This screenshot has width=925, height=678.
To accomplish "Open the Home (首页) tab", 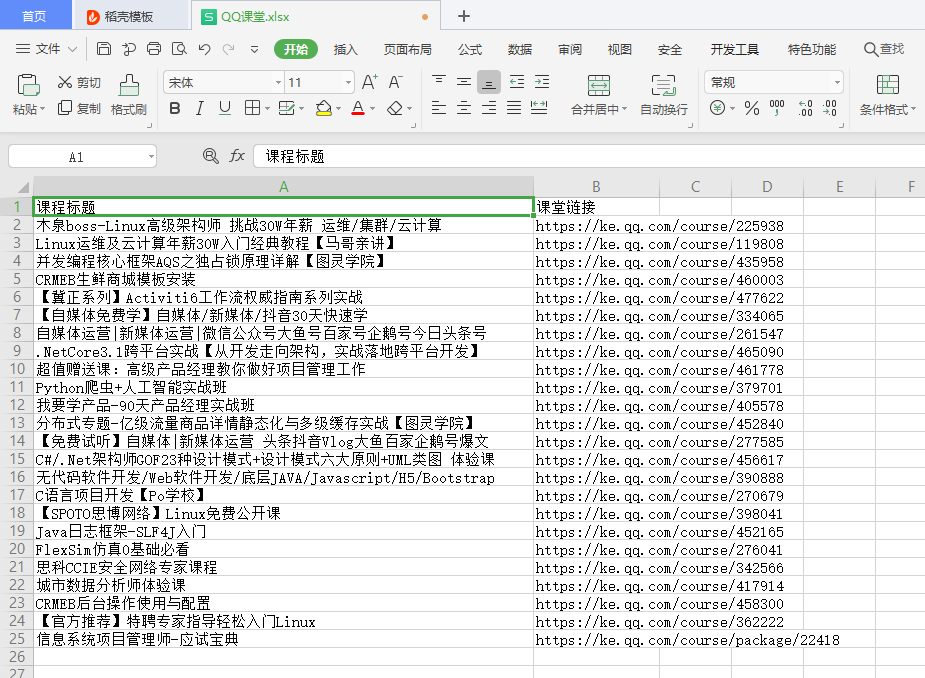I will [34, 16].
